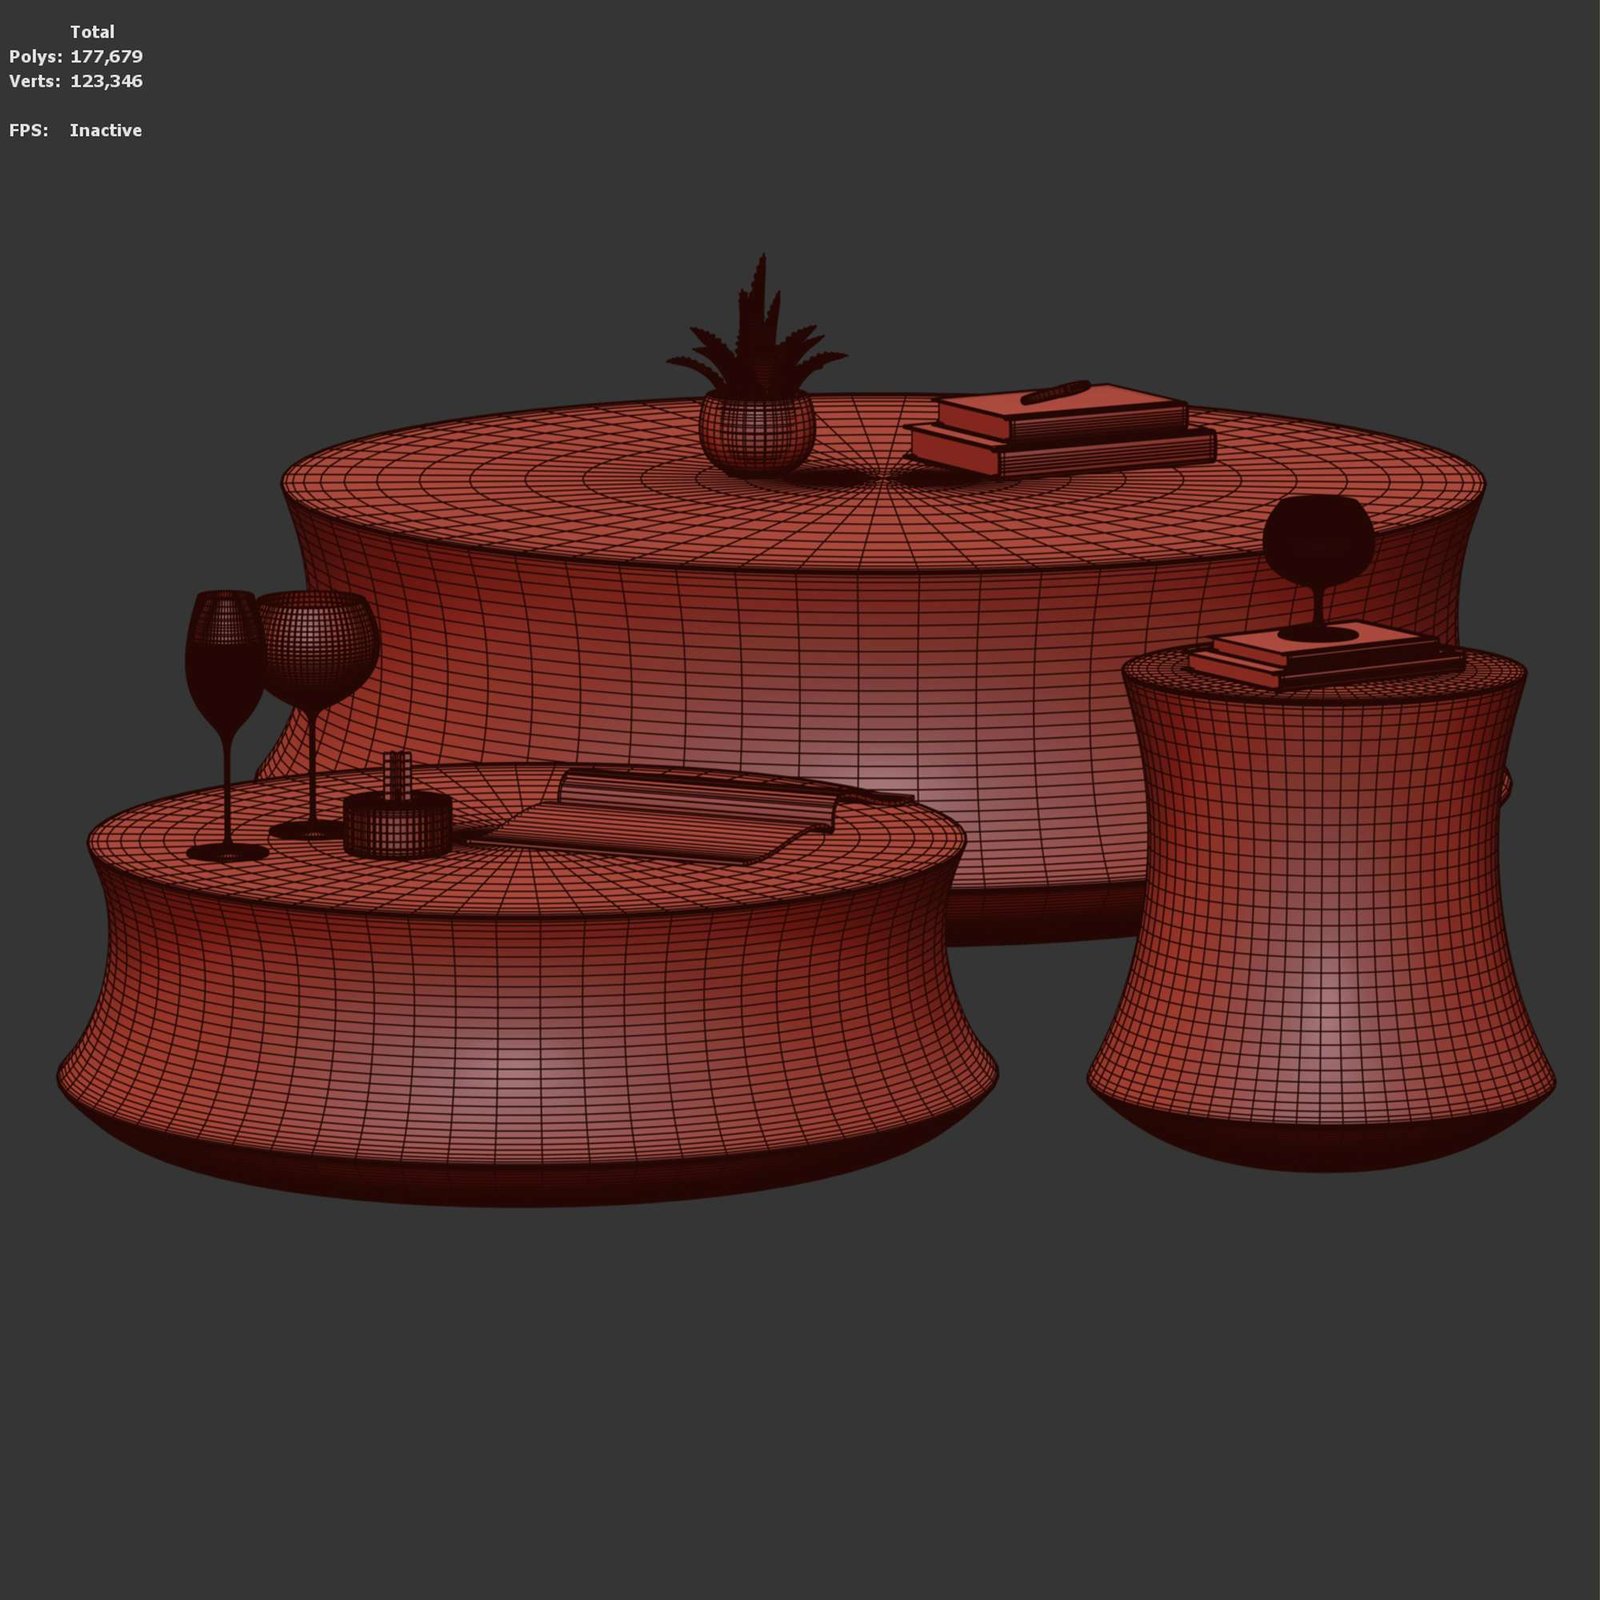Screen dimensions: 1600x1600
Task: Click the FPS Inactive status text
Action: pos(106,130)
